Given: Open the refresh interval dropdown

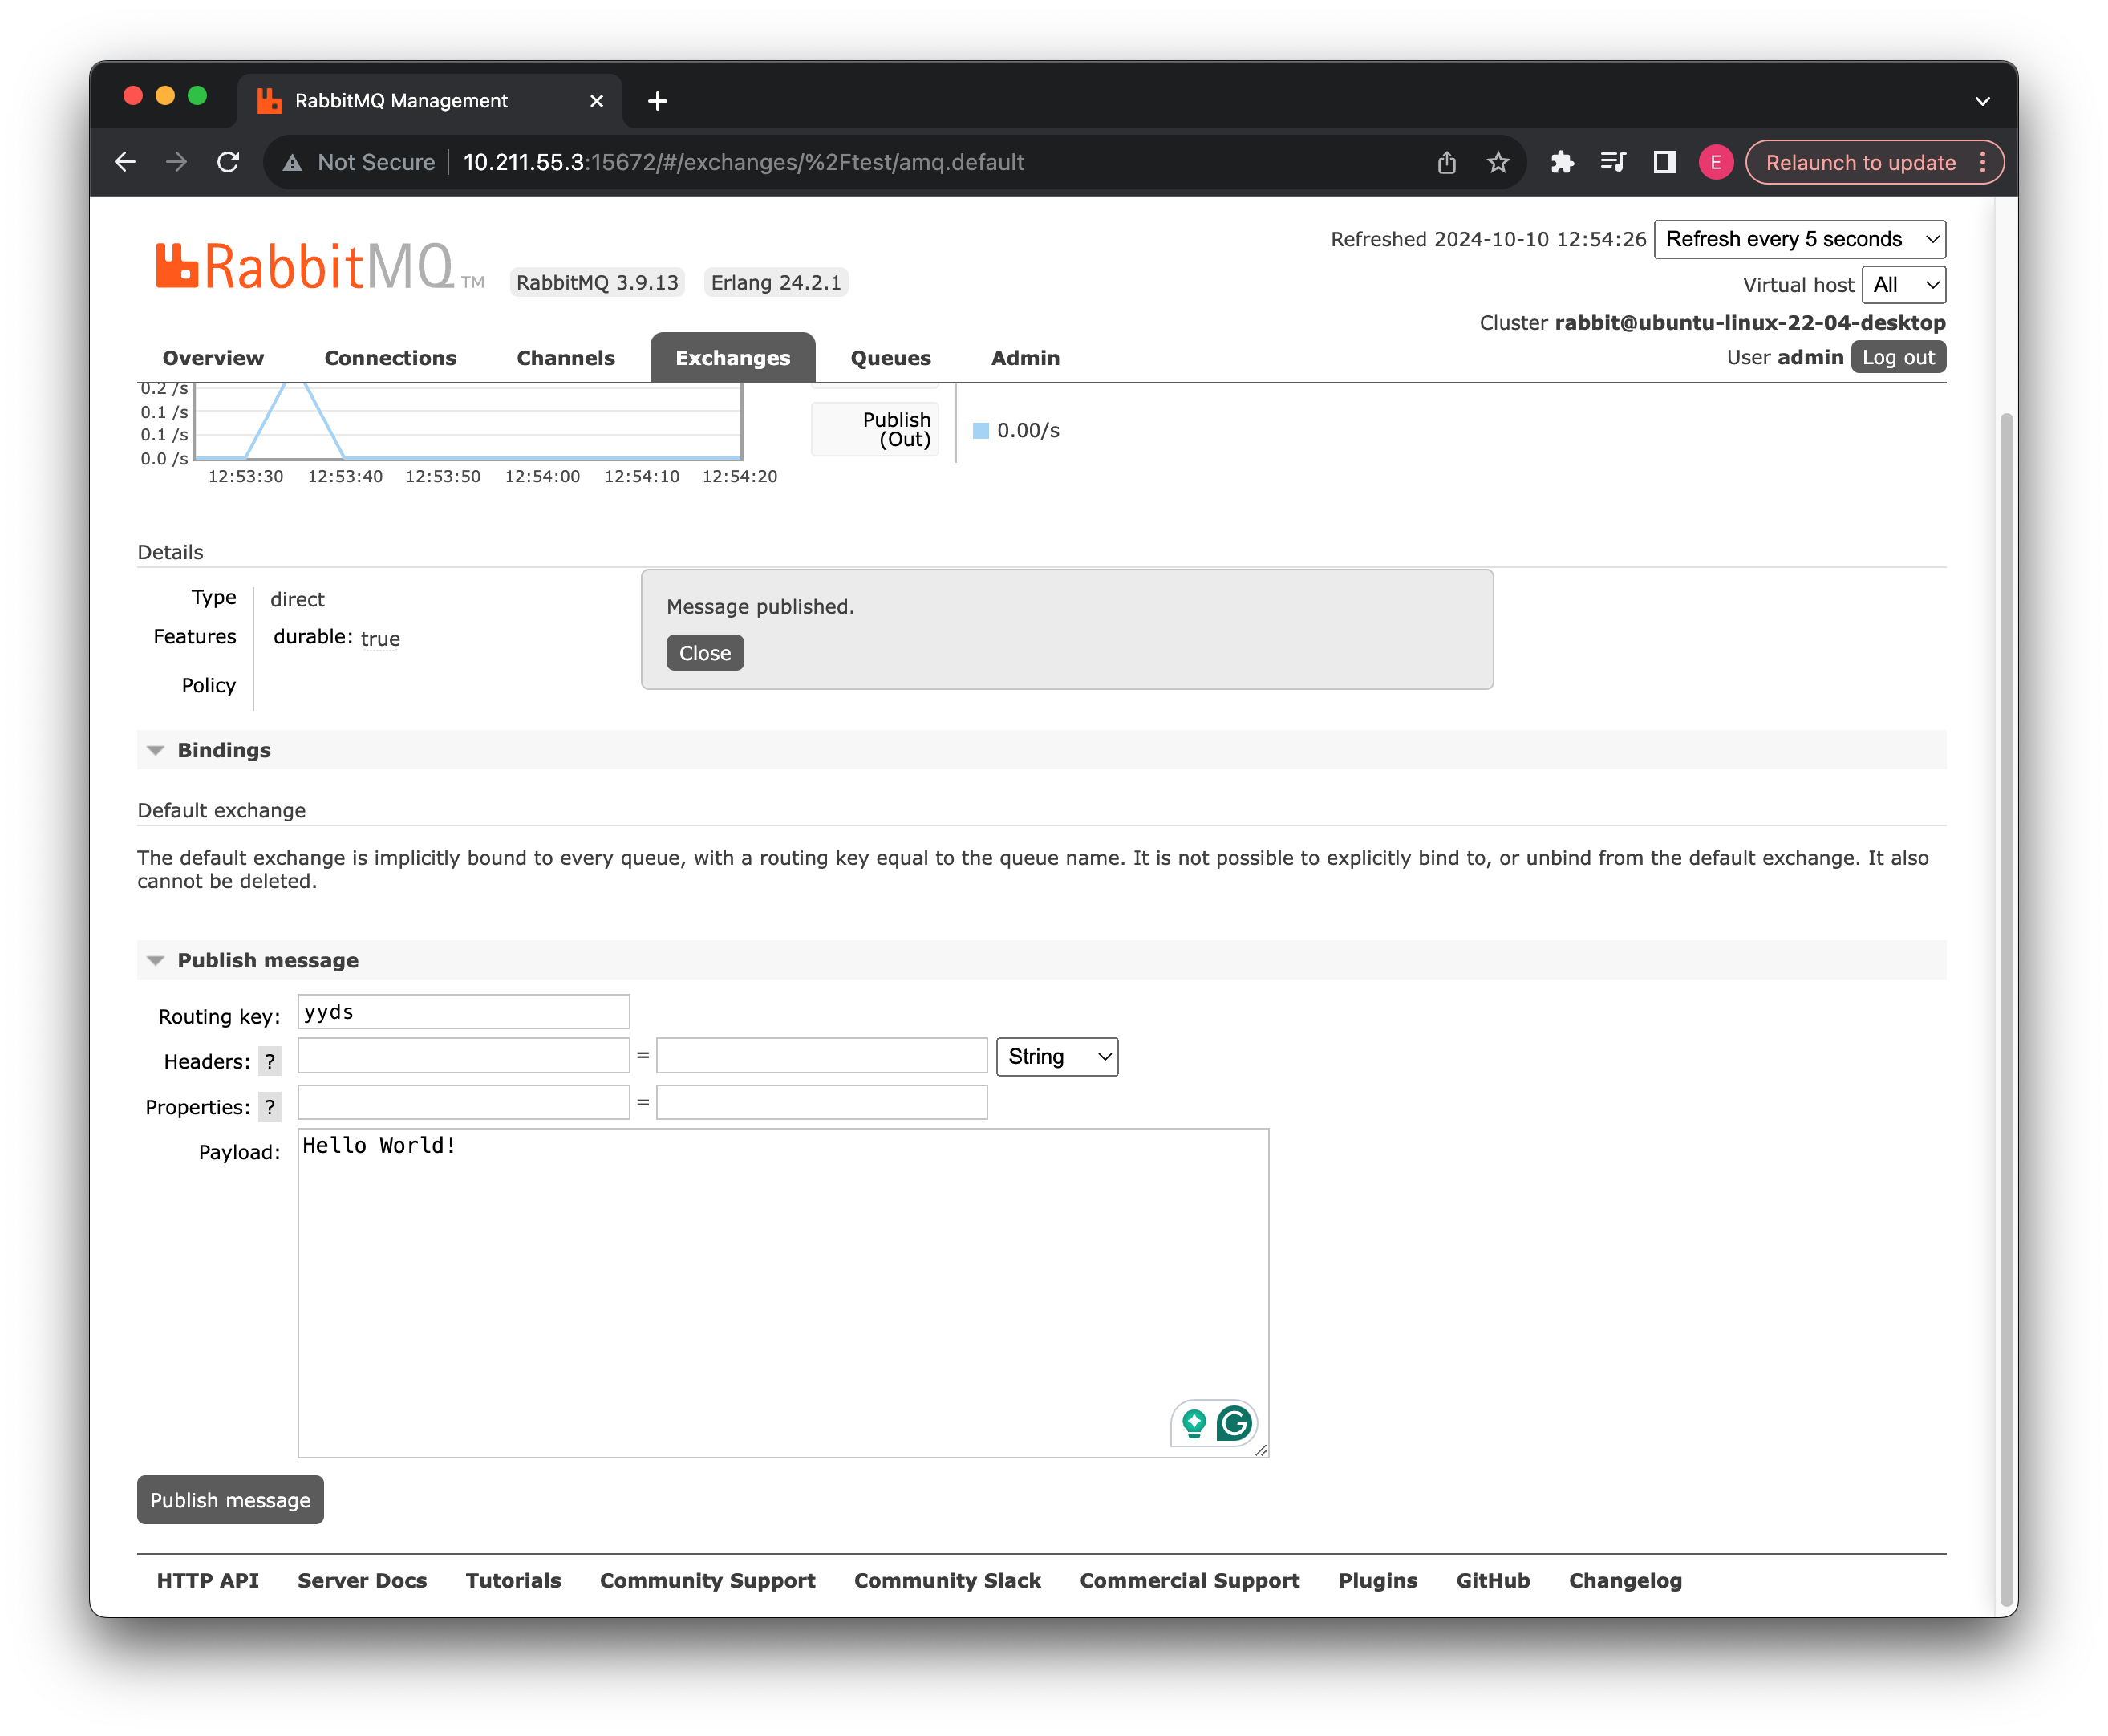Looking at the screenshot, I should click(1799, 239).
